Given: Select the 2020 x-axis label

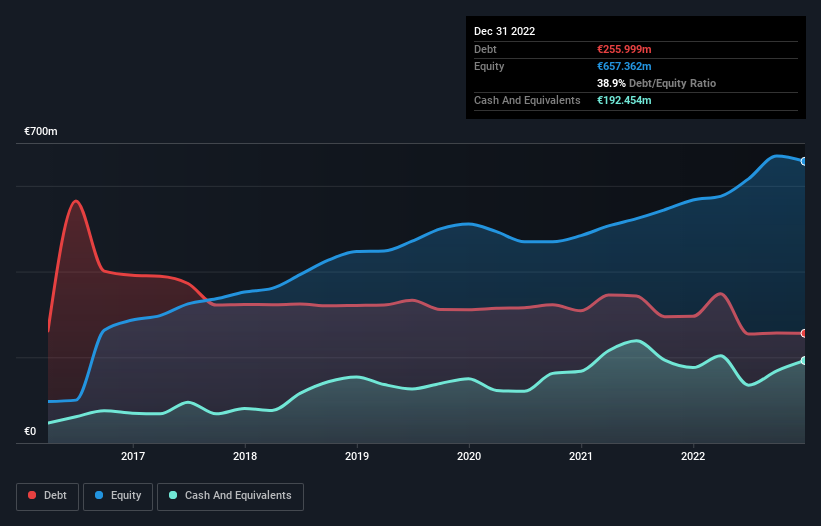Looking at the screenshot, I should (x=469, y=456).
